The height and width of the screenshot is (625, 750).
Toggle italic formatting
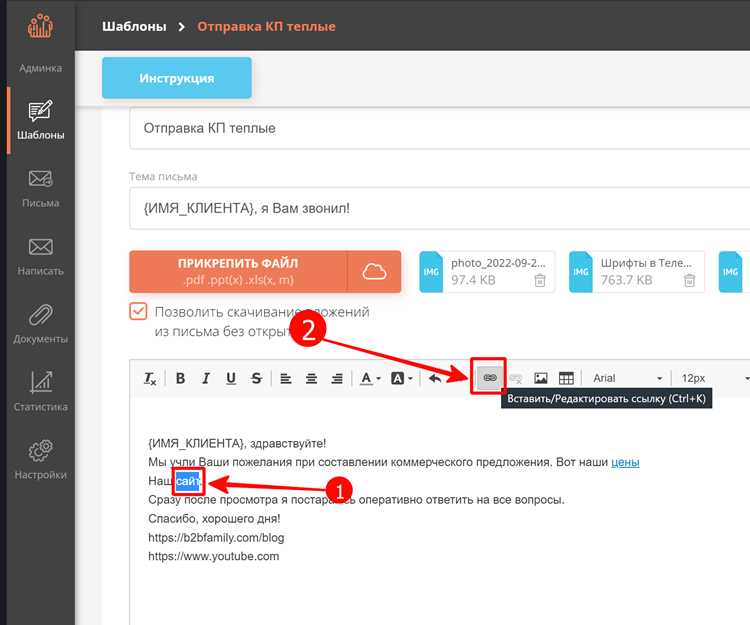pos(206,378)
